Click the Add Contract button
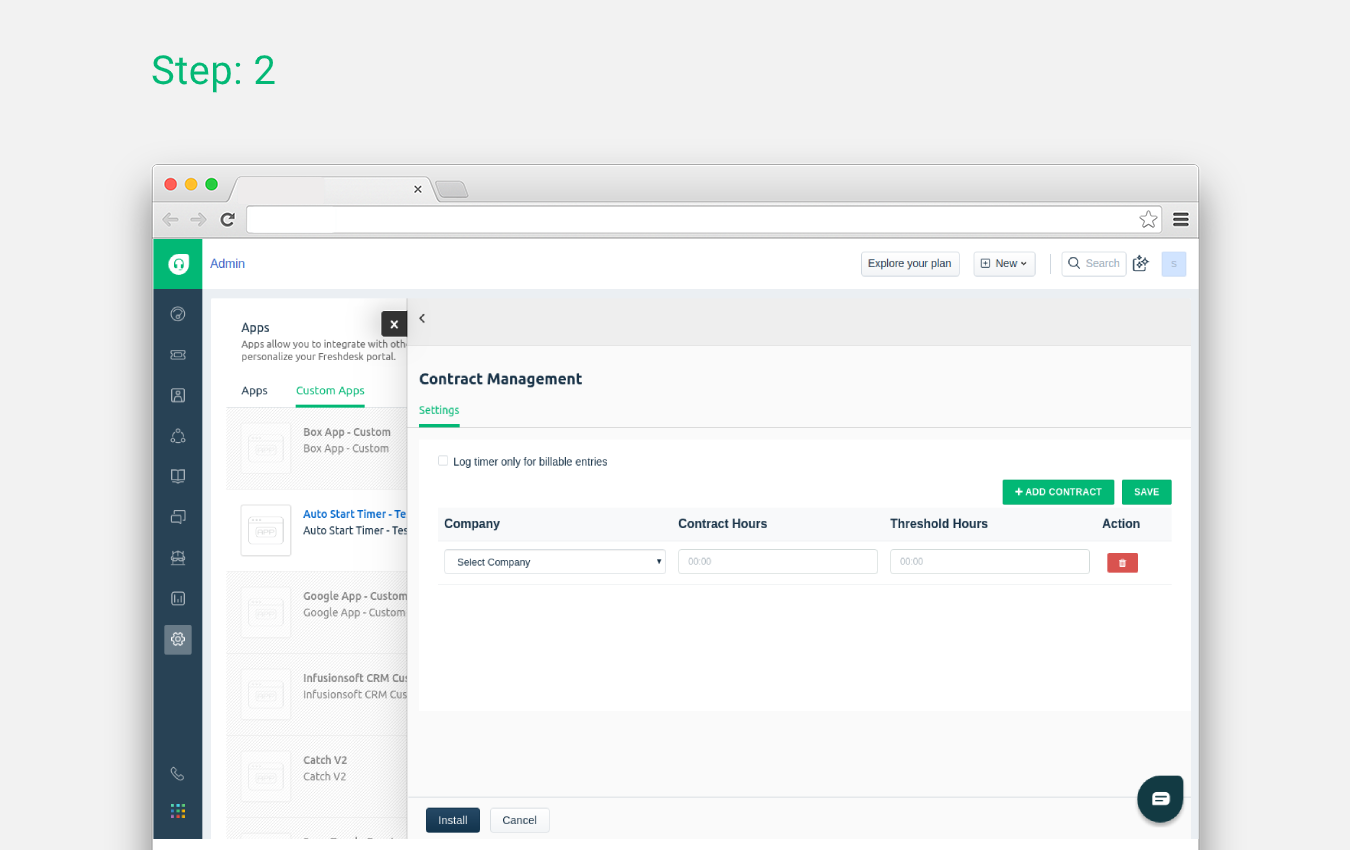This screenshot has width=1350, height=850. 1058,492
